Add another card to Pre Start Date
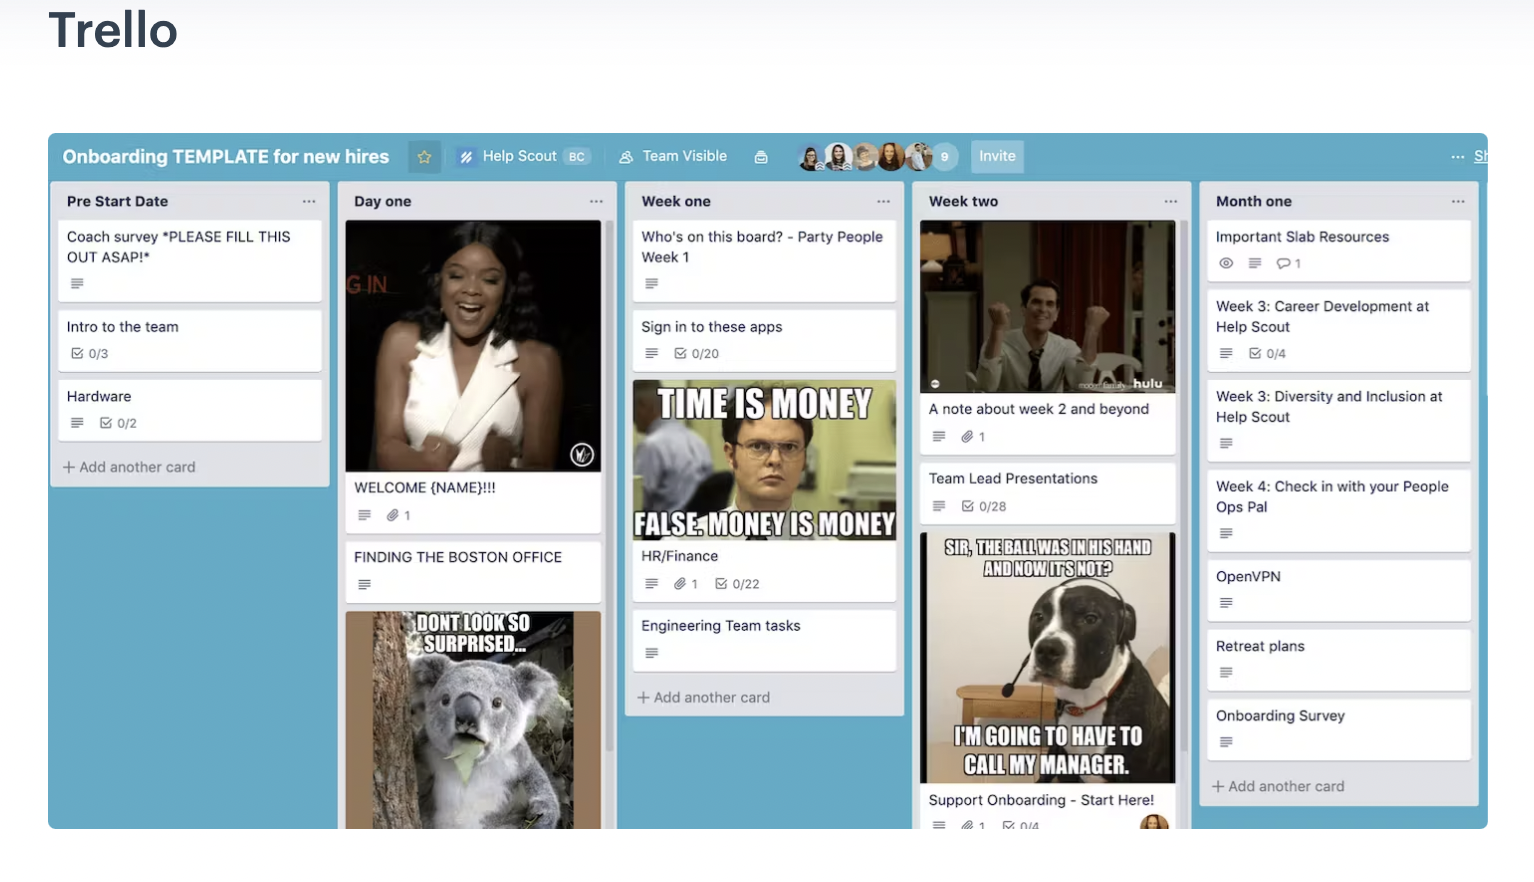 (129, 467)
